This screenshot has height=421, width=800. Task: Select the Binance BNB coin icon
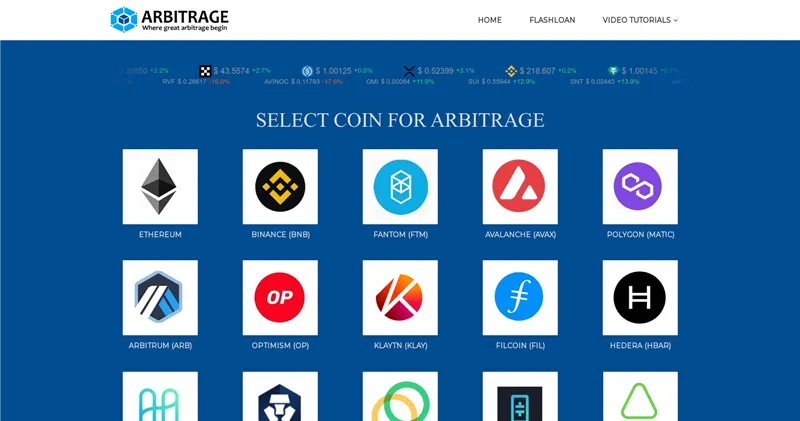280,186
